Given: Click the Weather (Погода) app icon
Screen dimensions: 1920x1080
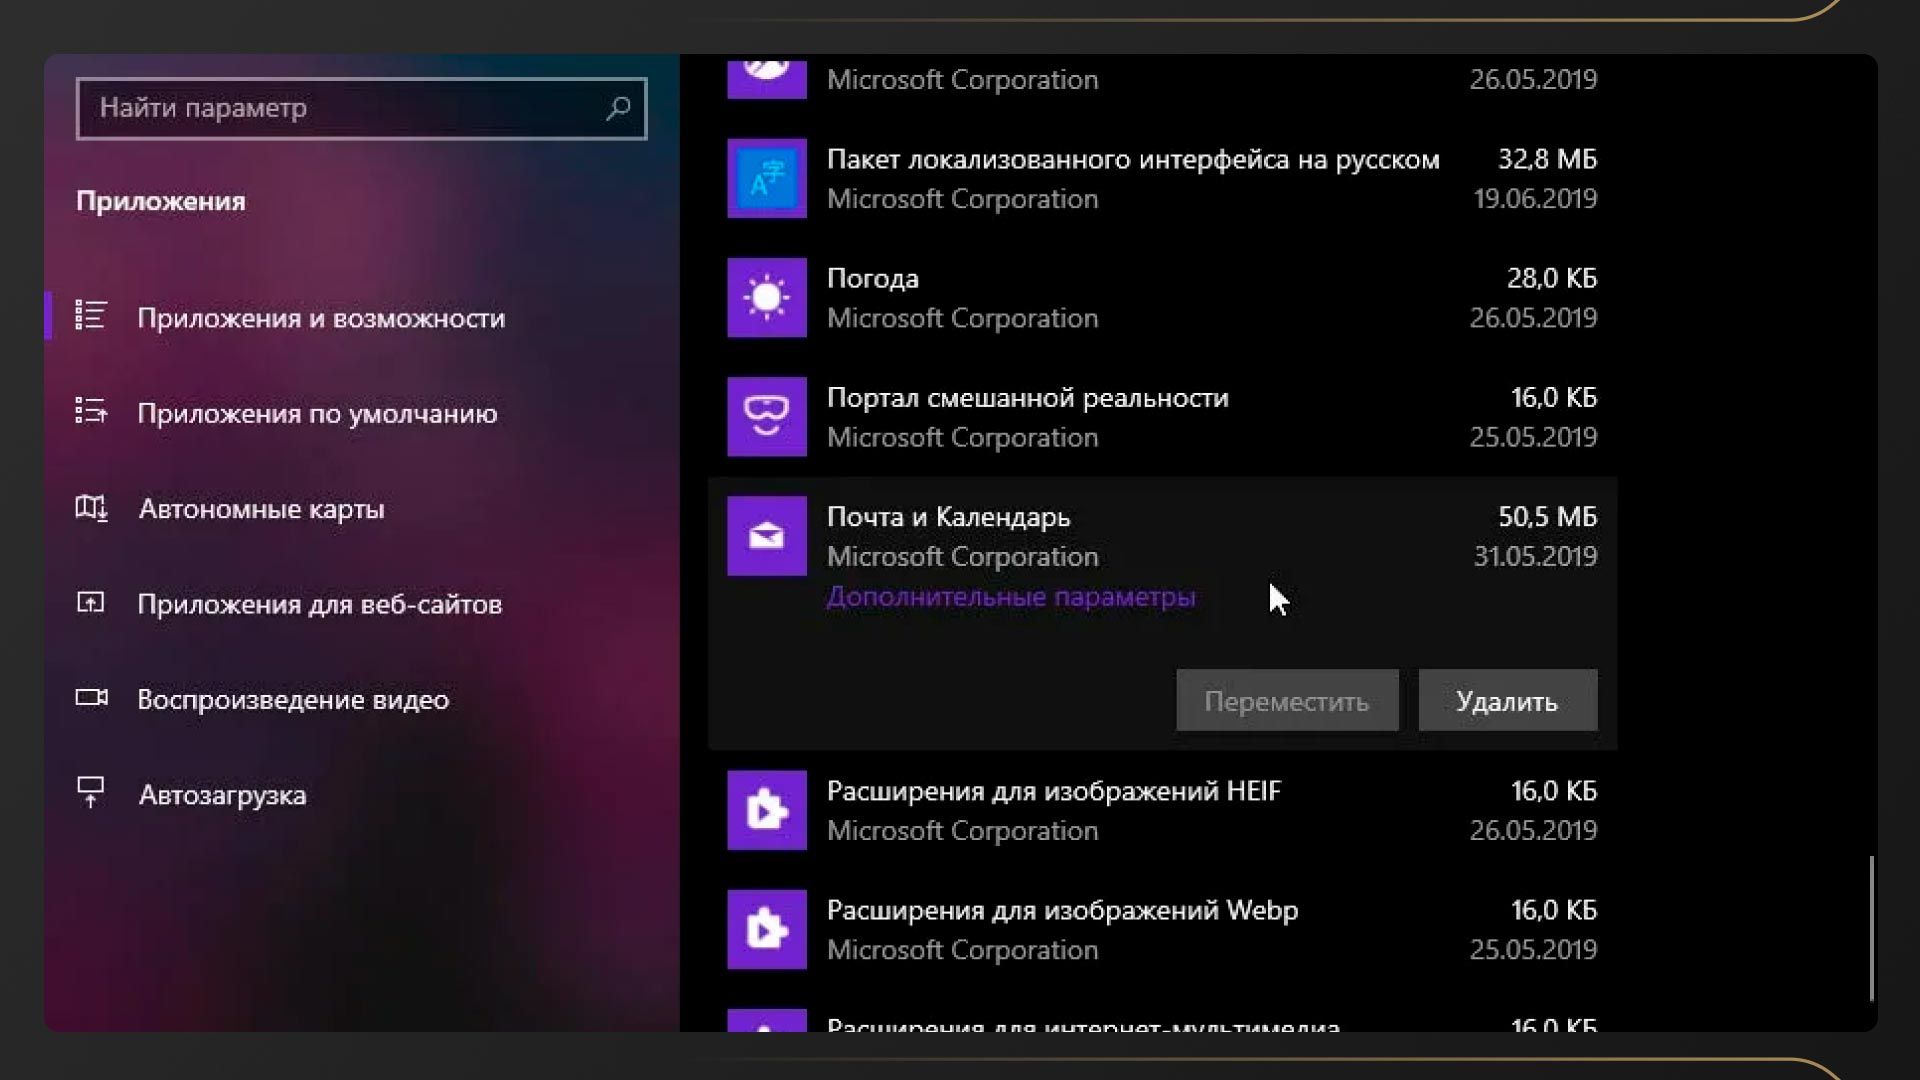Looking at the screenshot, I should coord(766,298).
